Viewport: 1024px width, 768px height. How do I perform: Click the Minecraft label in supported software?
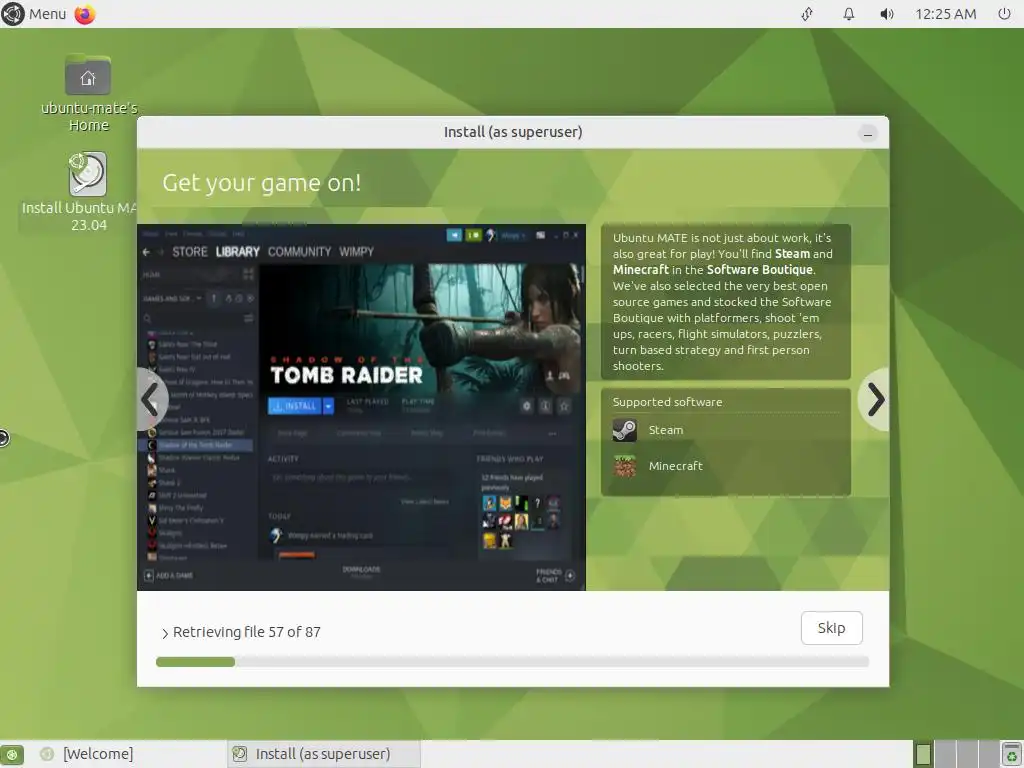click(675, 466)
